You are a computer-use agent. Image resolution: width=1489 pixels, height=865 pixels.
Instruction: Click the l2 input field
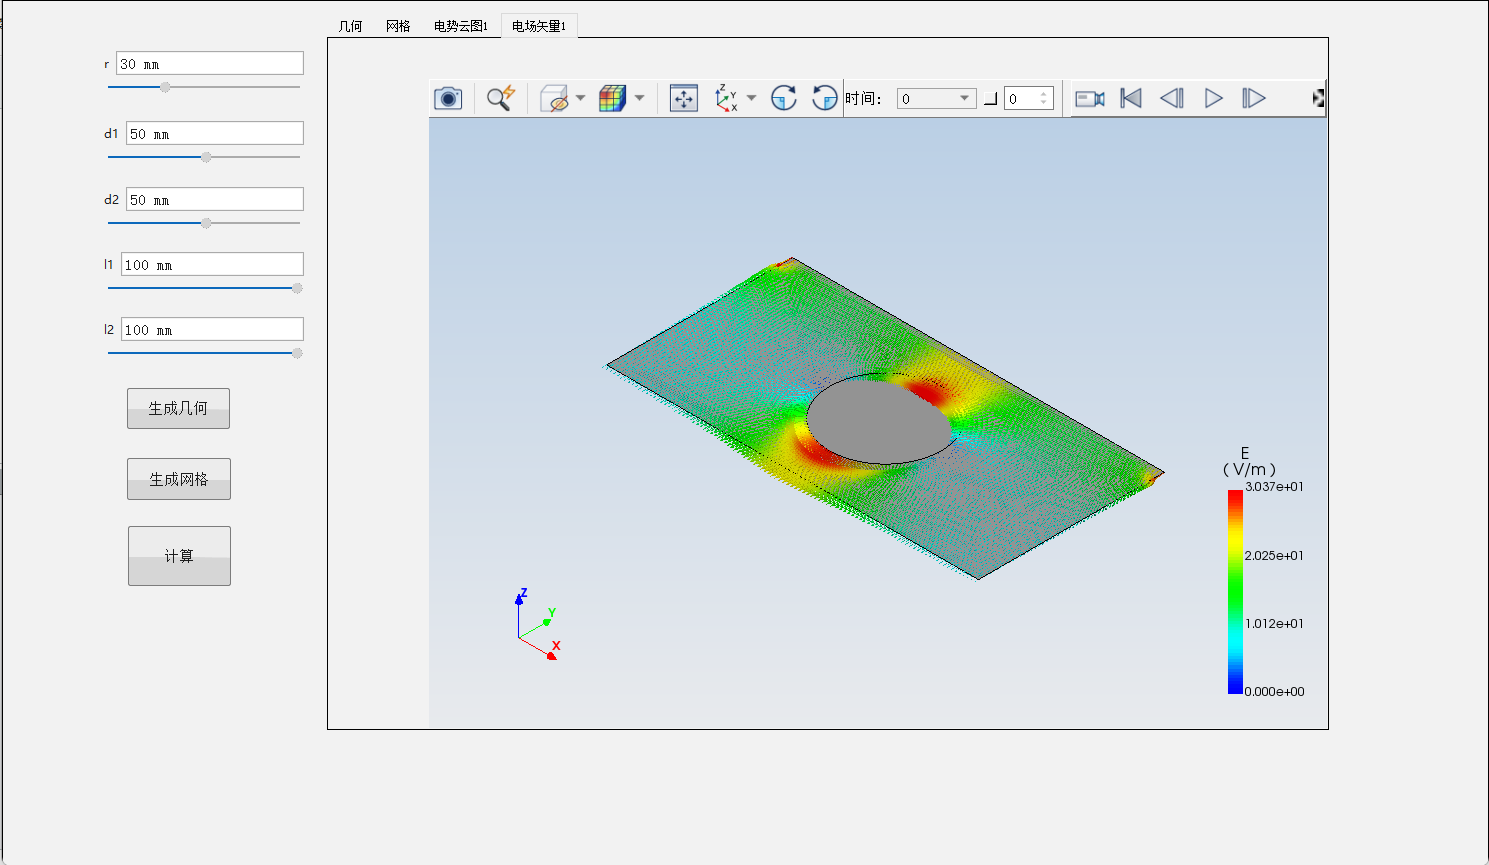click(x=212, y=329)
